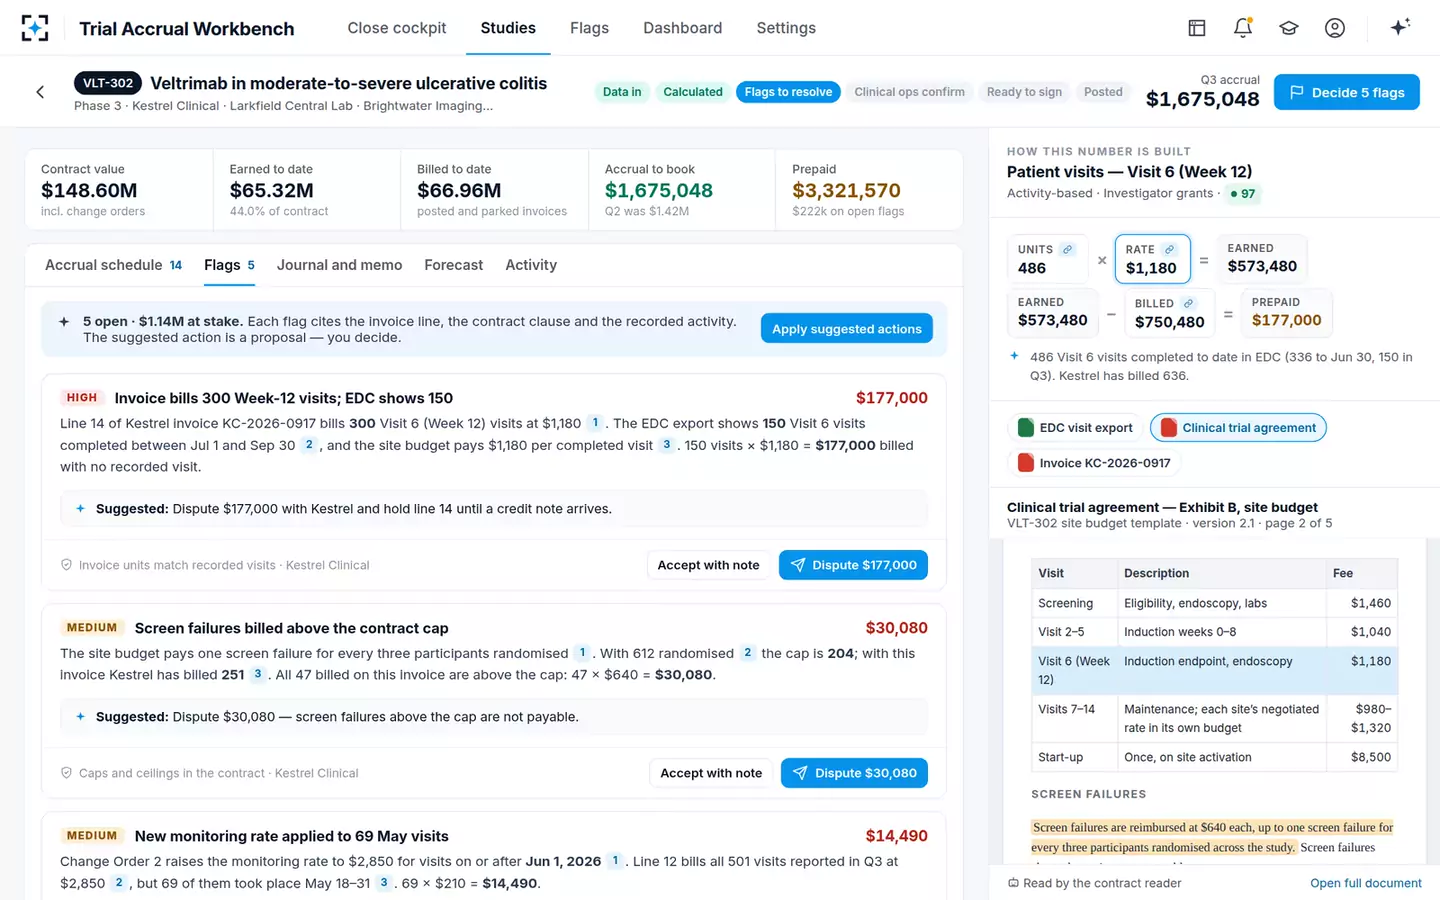
Task: Click citation 1 after 'Jun 1, 2026'
Action: click(x=615, y=861)
